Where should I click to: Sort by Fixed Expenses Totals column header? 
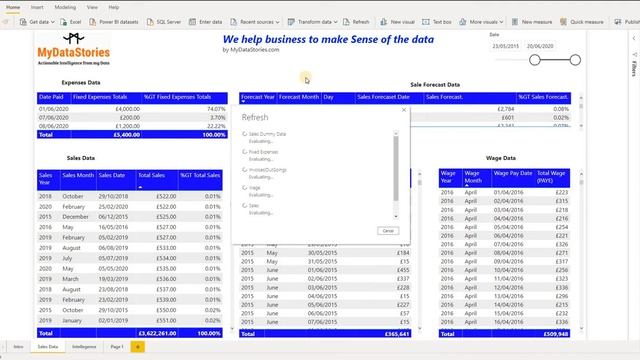point(106,97)
